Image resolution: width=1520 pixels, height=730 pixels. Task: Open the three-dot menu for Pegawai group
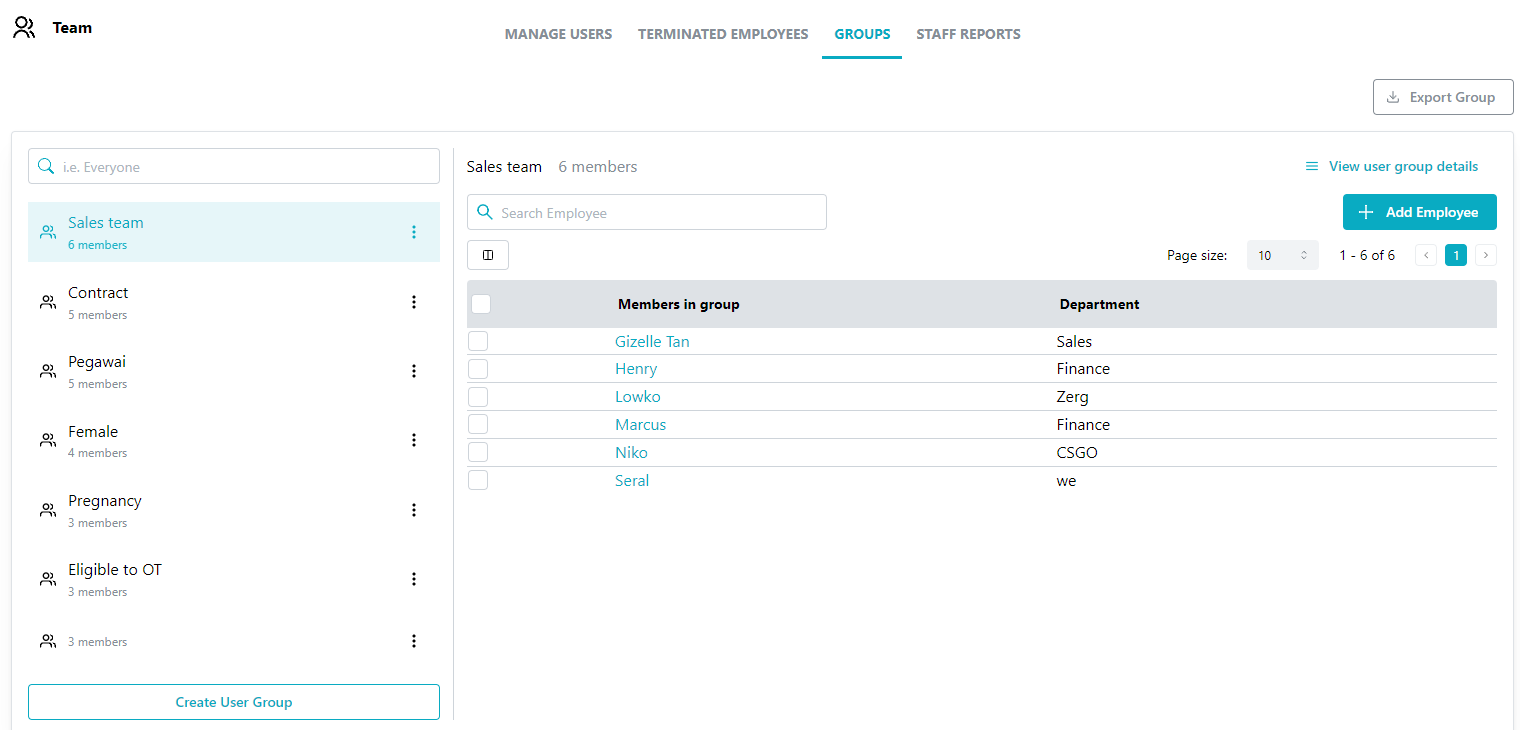(x=414, y=371)
